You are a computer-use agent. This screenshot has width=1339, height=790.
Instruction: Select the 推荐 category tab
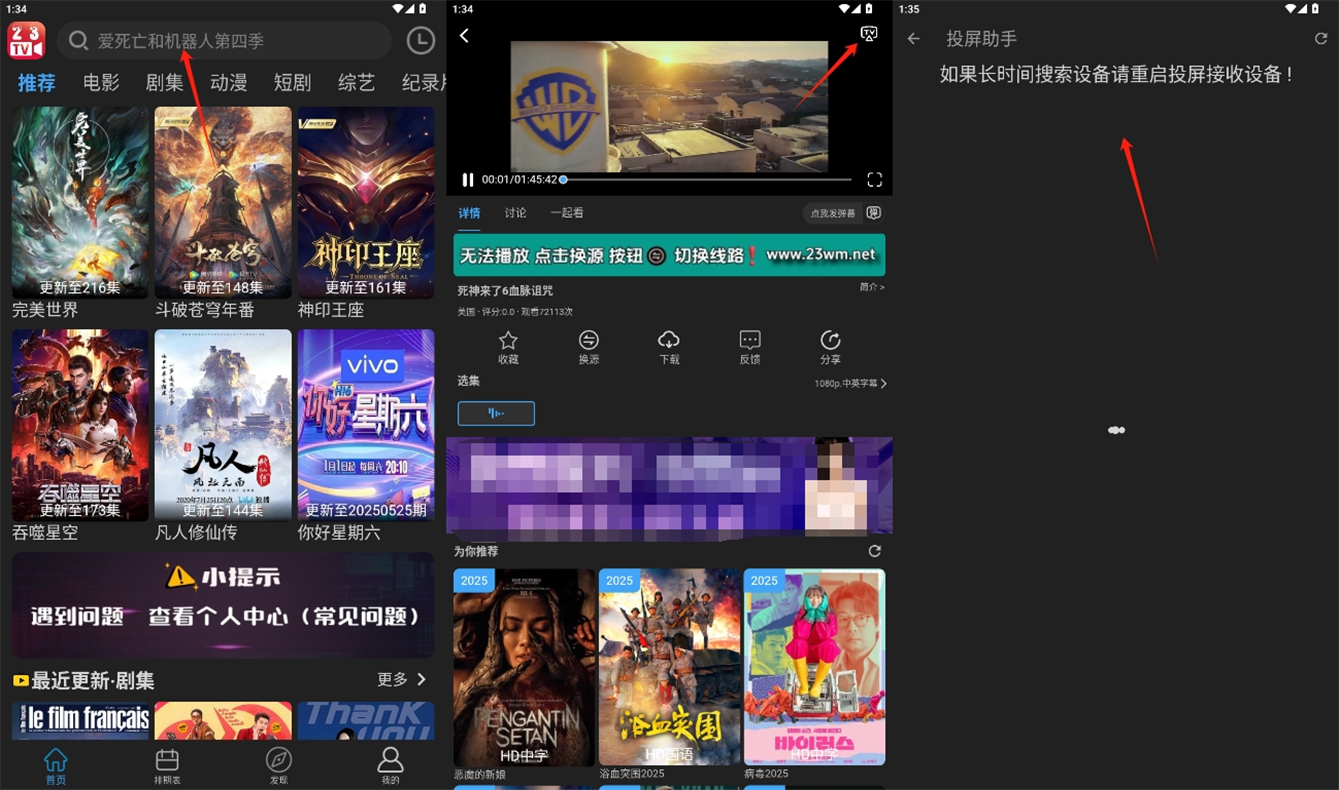pos(36,83)
